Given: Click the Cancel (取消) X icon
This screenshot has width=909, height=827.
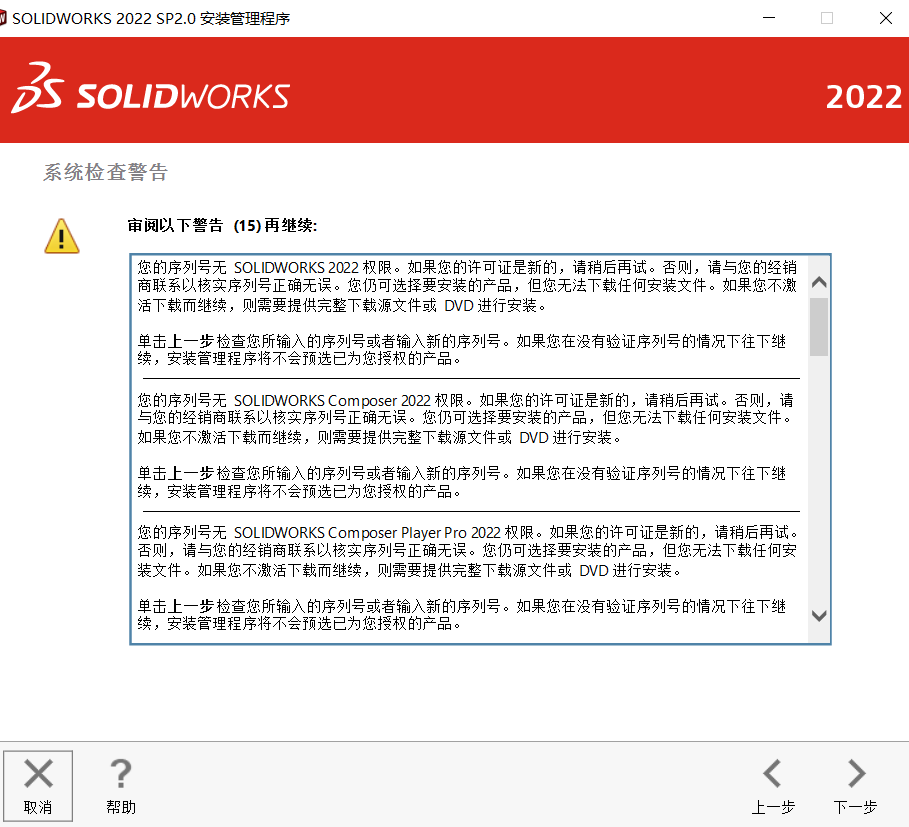Looking at the screenshot, I should (x=38, y=774).
